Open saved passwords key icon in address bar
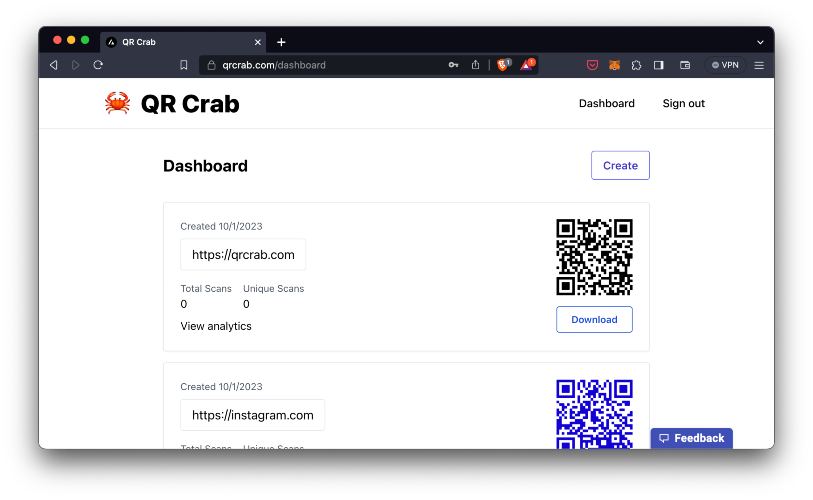 [453, 65]
